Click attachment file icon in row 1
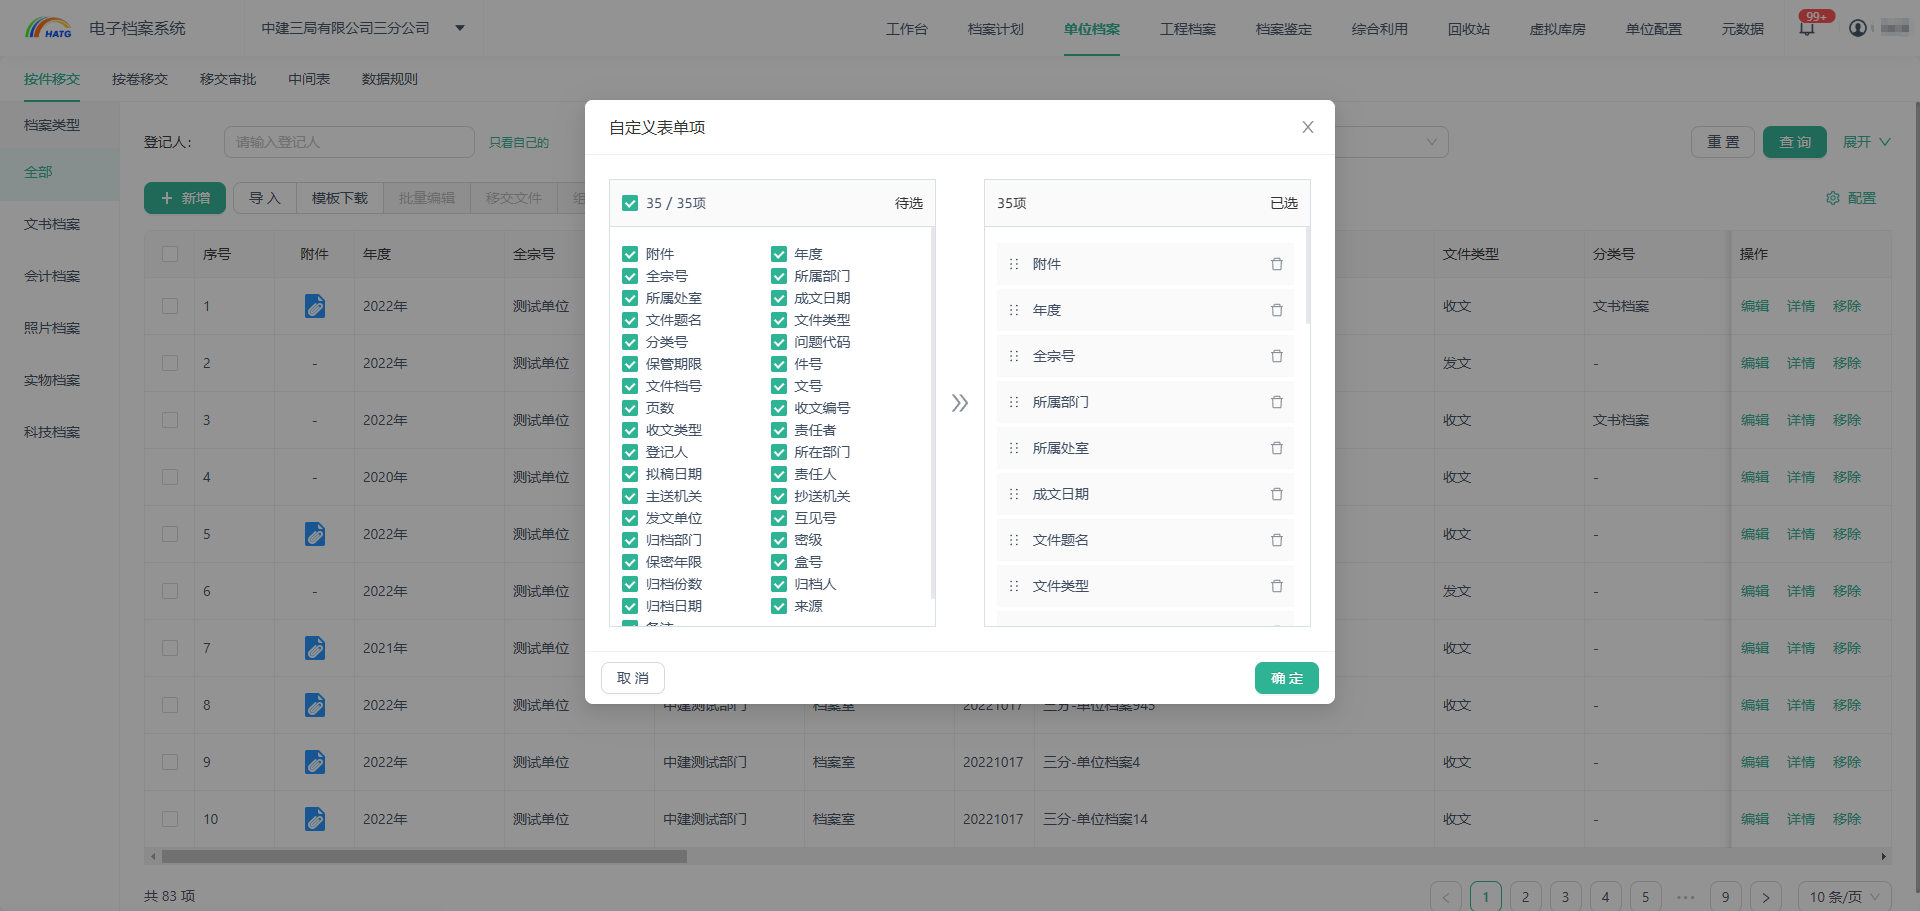 click(x=315, y=306)
